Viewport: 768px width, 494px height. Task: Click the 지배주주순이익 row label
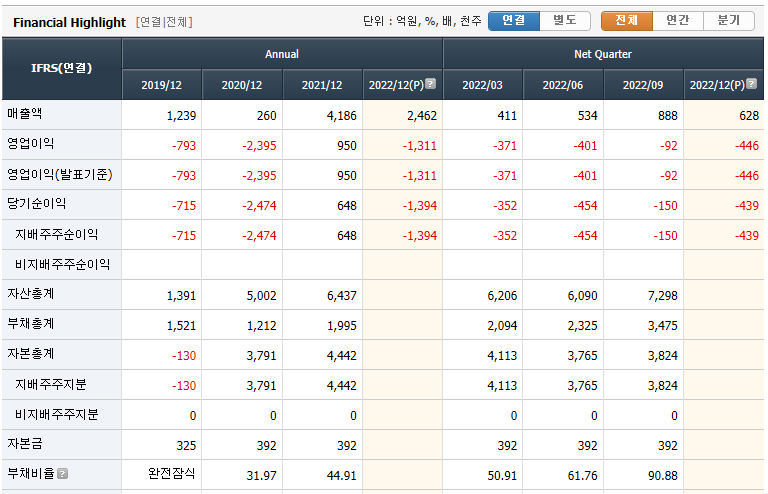pos(56,235)
